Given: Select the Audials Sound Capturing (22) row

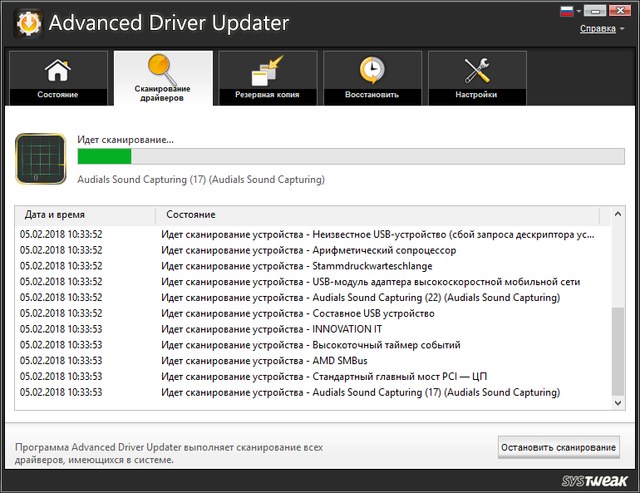Looking at the screenshot, I should tap(313, 298).
